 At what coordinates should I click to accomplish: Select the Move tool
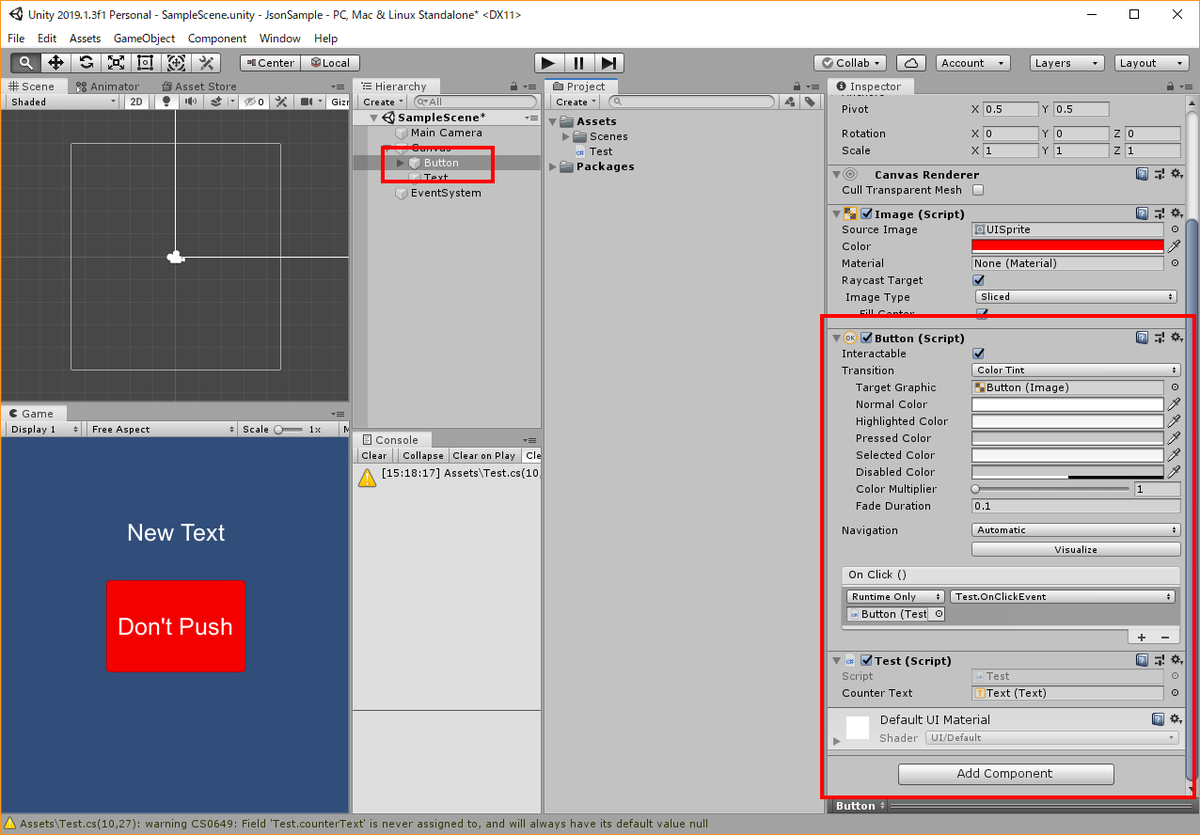coord(56,63)
